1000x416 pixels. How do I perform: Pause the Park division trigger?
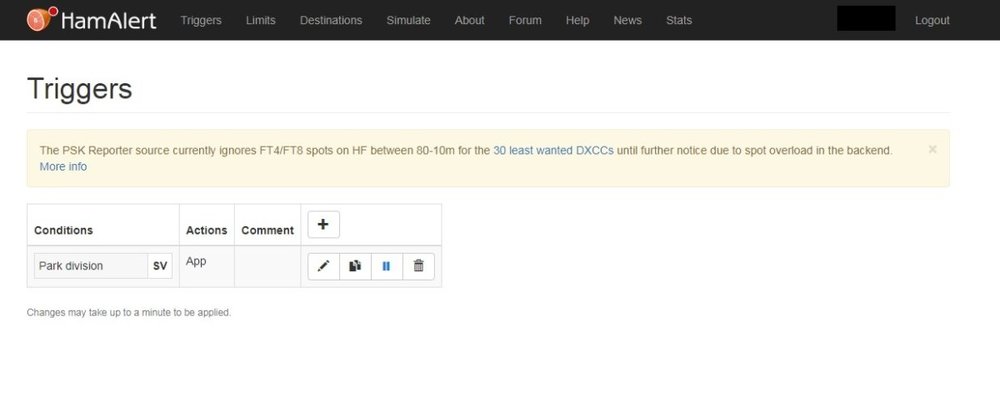coord(387,266)
